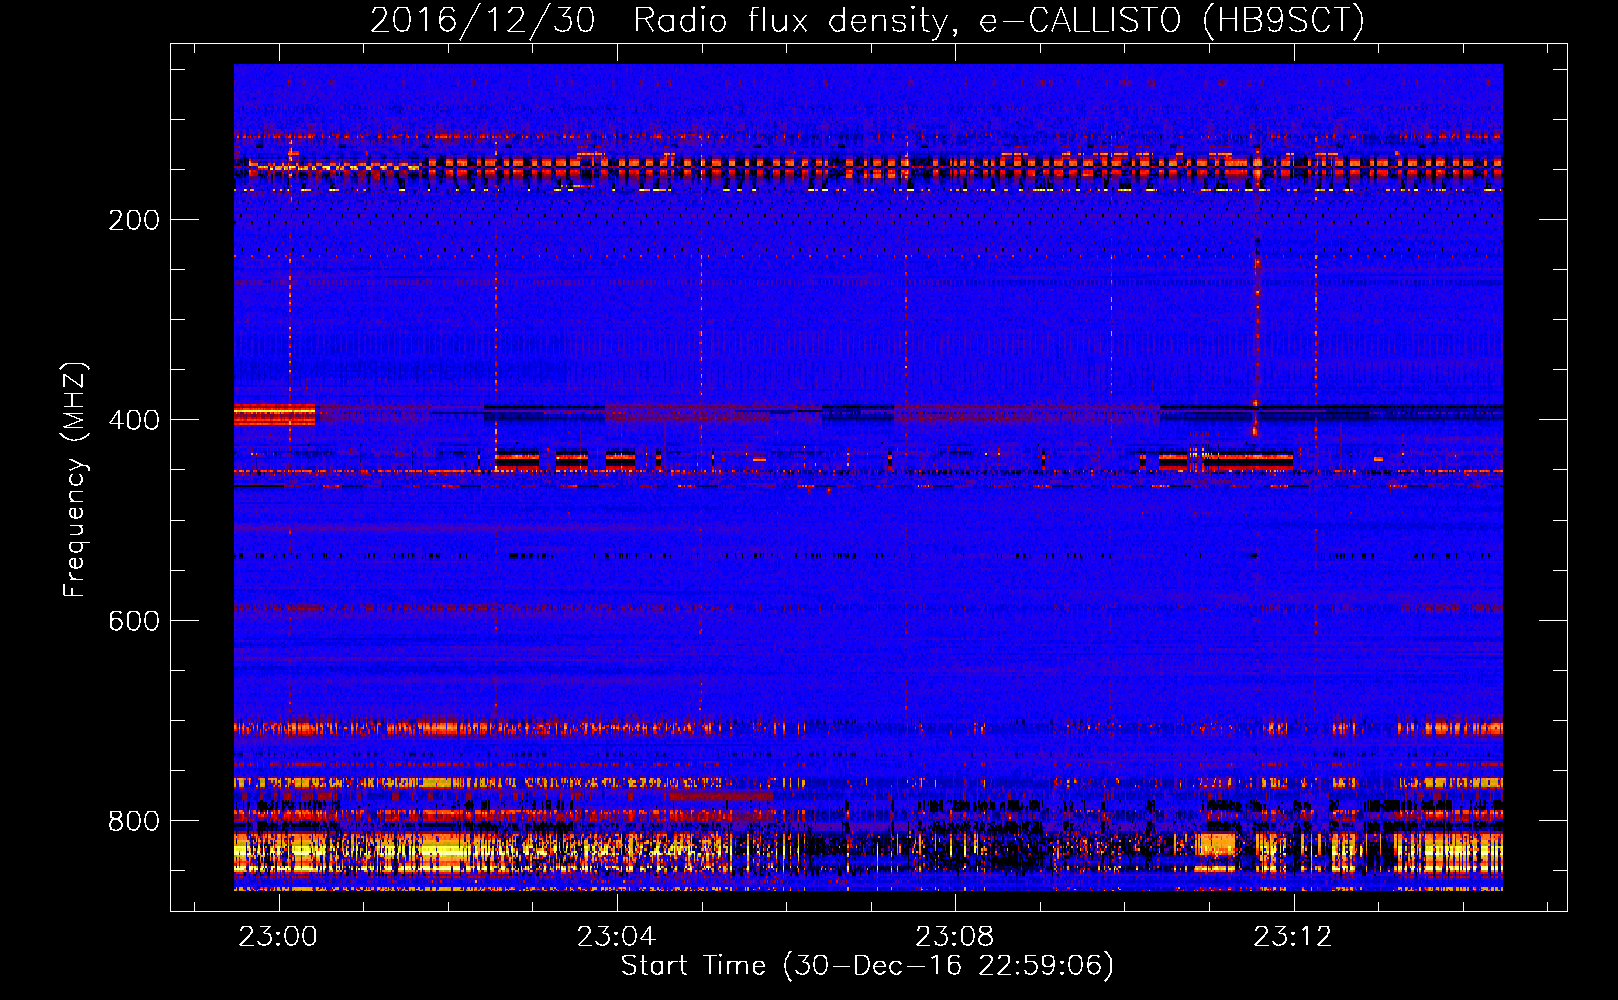Click the 'Start Time (30-Dec-16 22:59:06)' label

point(867,966)
